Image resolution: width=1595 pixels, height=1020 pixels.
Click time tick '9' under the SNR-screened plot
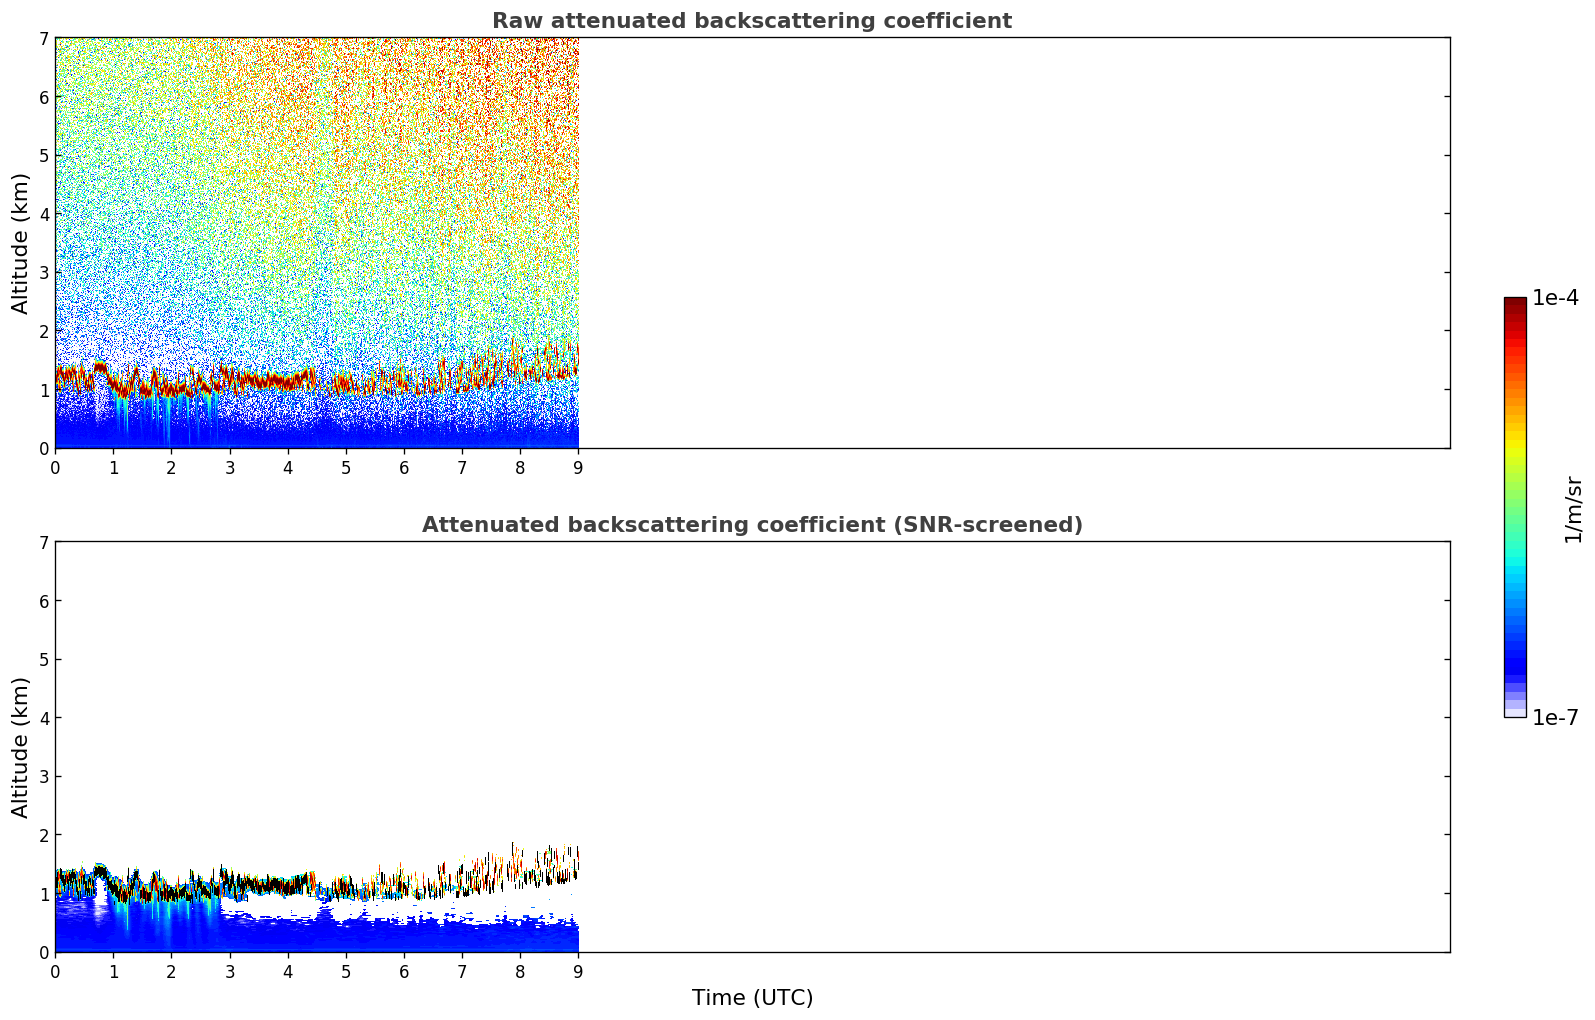[578, 972]
